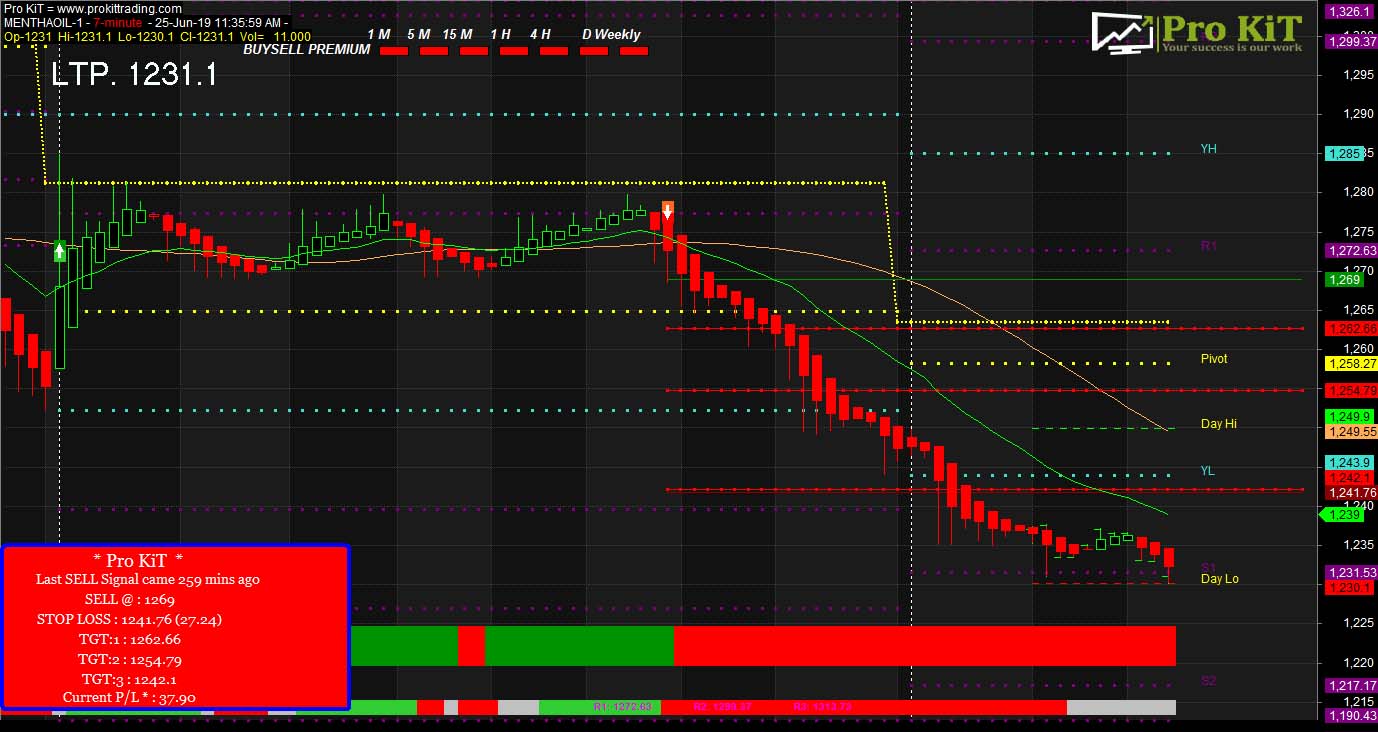Click the red indicator under 1 M
This screenshot has width=1378, height=732.
pos(394,51)
